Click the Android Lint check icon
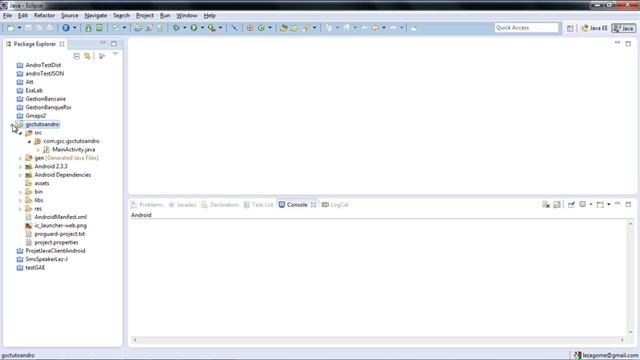640x360 pixels. click(116, 28)
